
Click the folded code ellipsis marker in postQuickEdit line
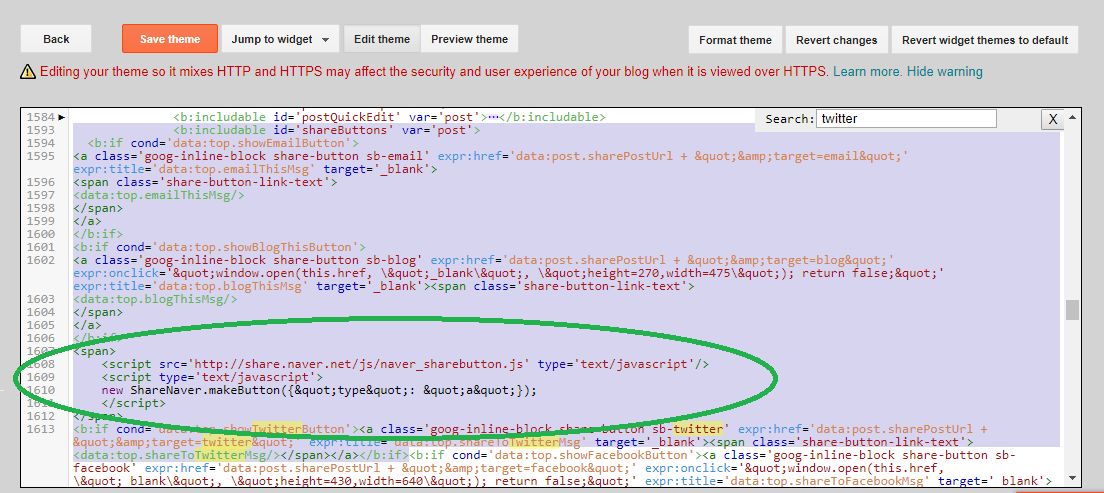pos(493,117)
